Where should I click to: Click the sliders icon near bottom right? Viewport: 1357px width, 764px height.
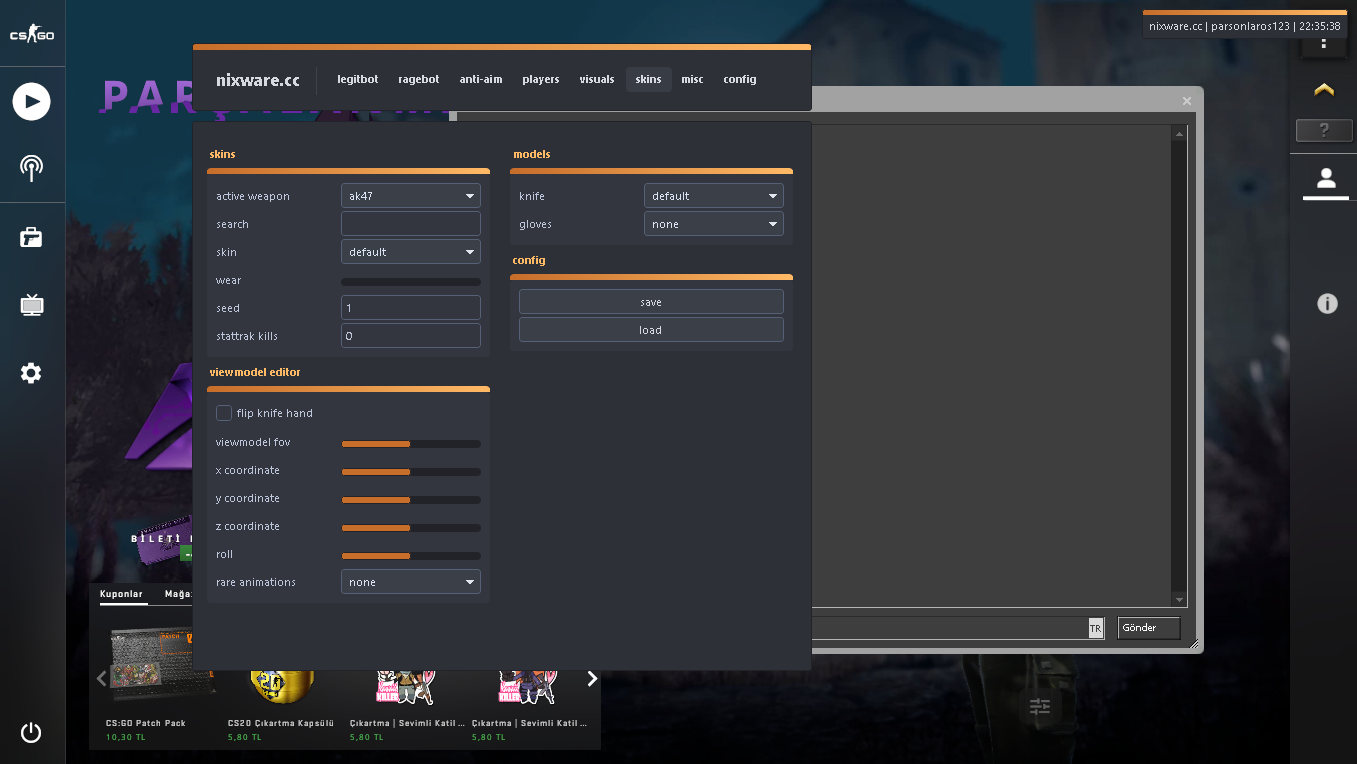point(1040,707)
